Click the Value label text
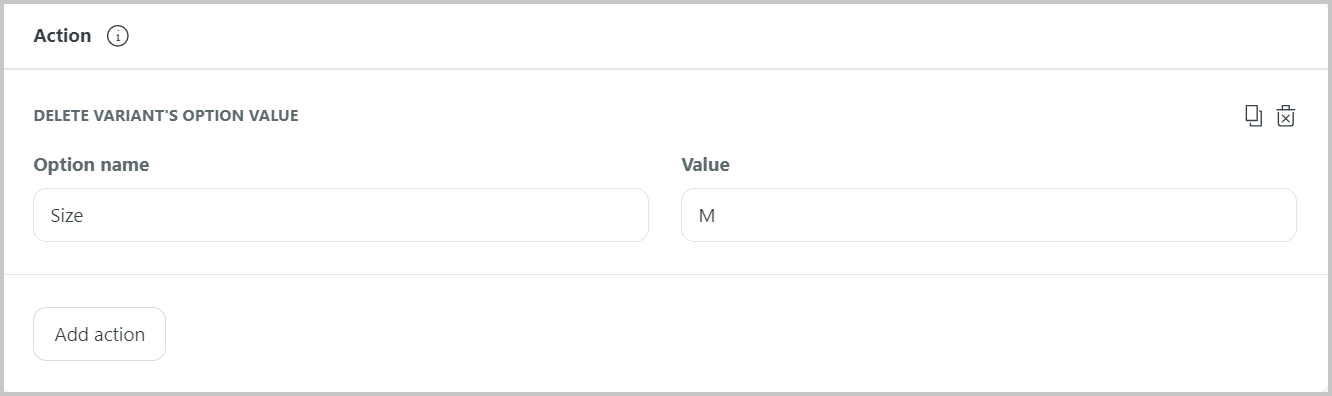This screenshot has height=396, width=1332. pos(706,165)
